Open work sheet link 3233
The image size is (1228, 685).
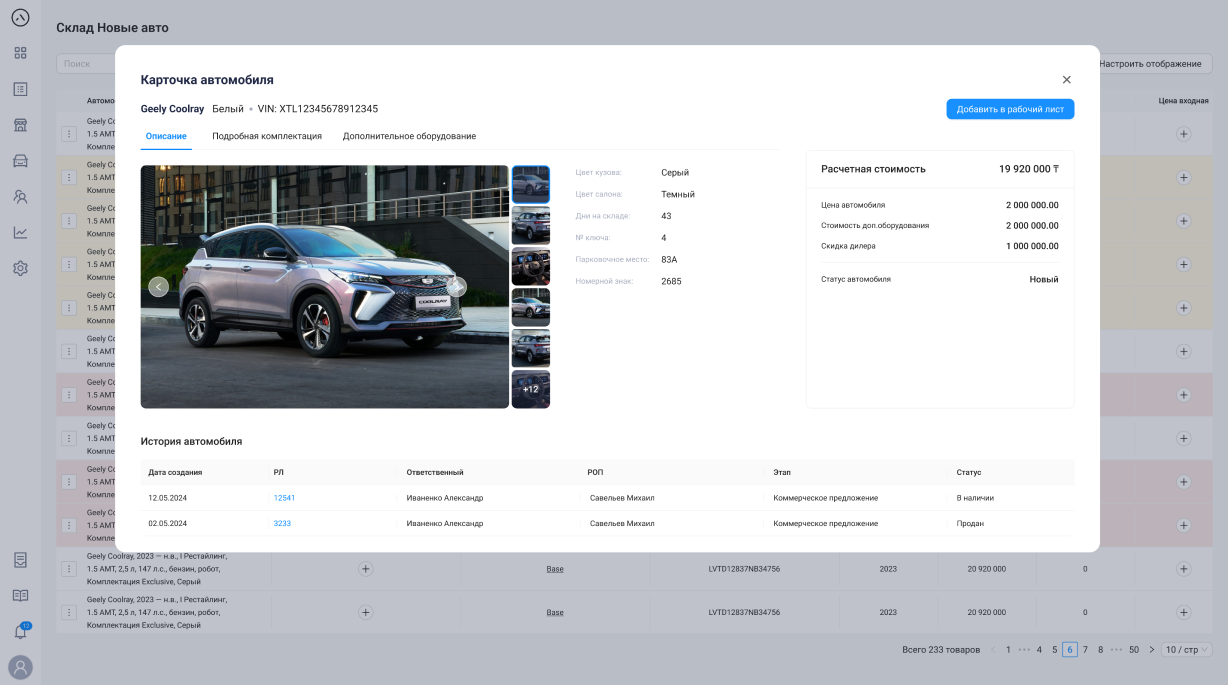[282, 523]
